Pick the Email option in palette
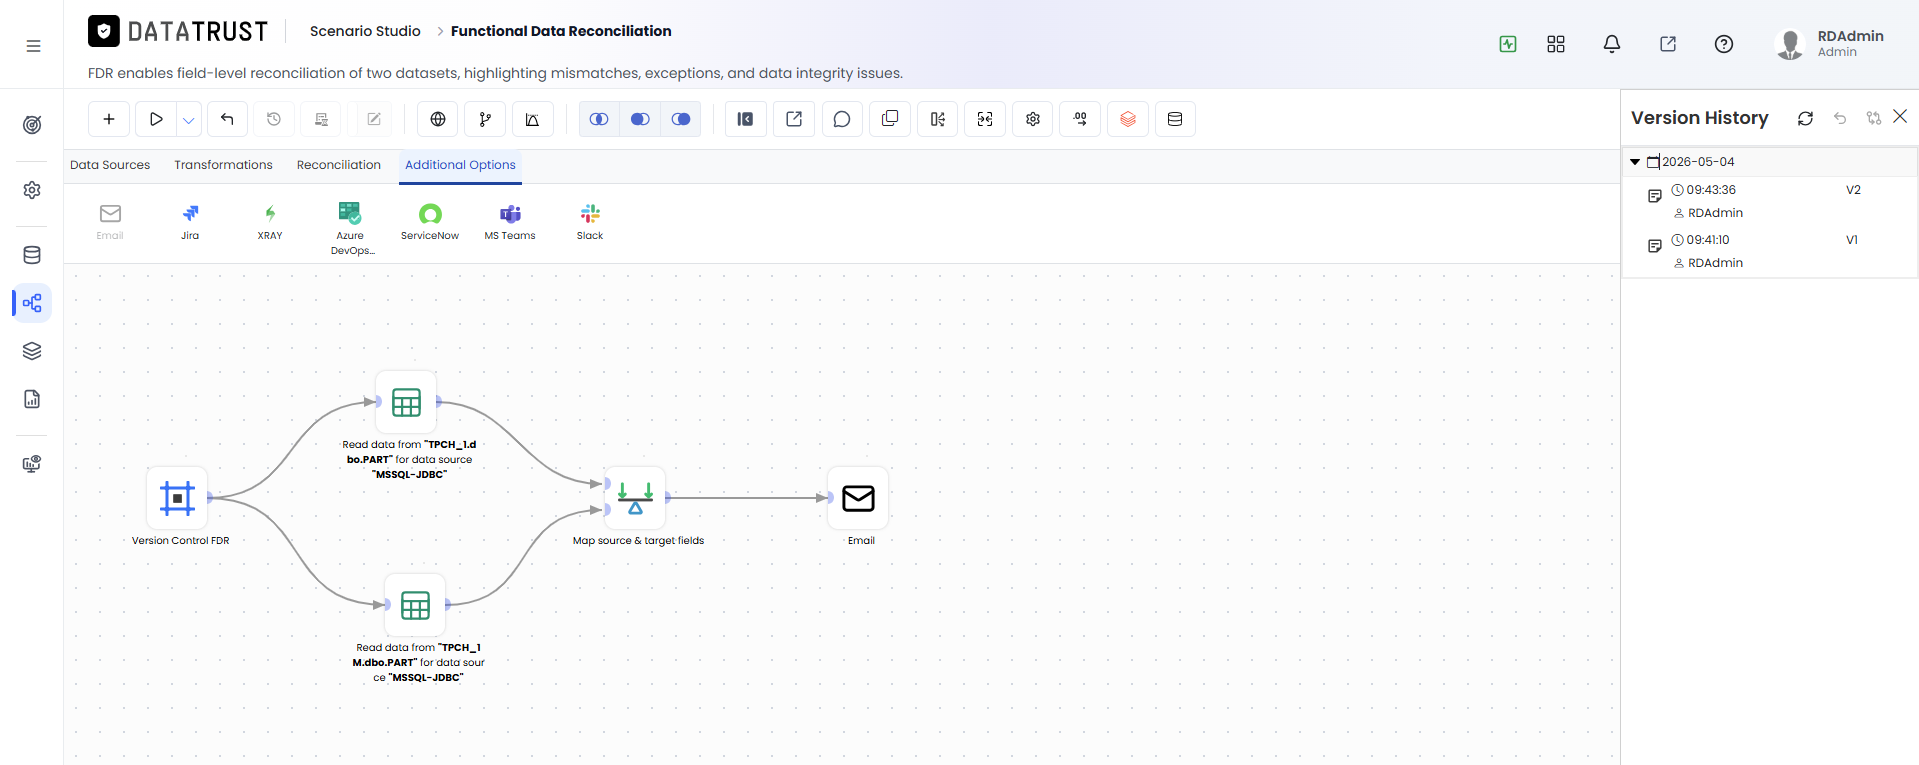This screenshot has width=1919, height=765. pyautogui.click(x=110, y=222)
